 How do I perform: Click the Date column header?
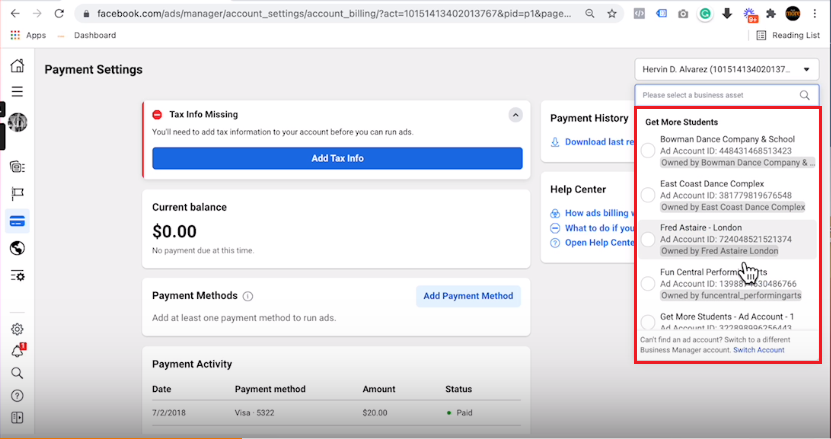tap(161, 389)
